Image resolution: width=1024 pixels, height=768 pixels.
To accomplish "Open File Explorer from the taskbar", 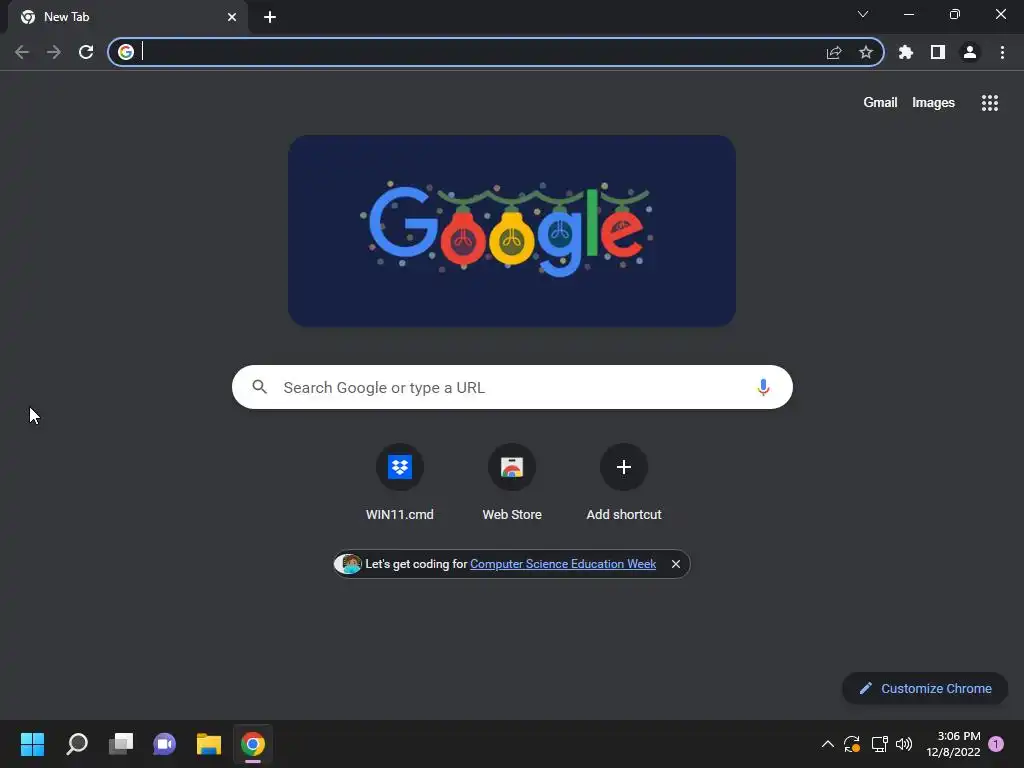I will tap(209, 744).
